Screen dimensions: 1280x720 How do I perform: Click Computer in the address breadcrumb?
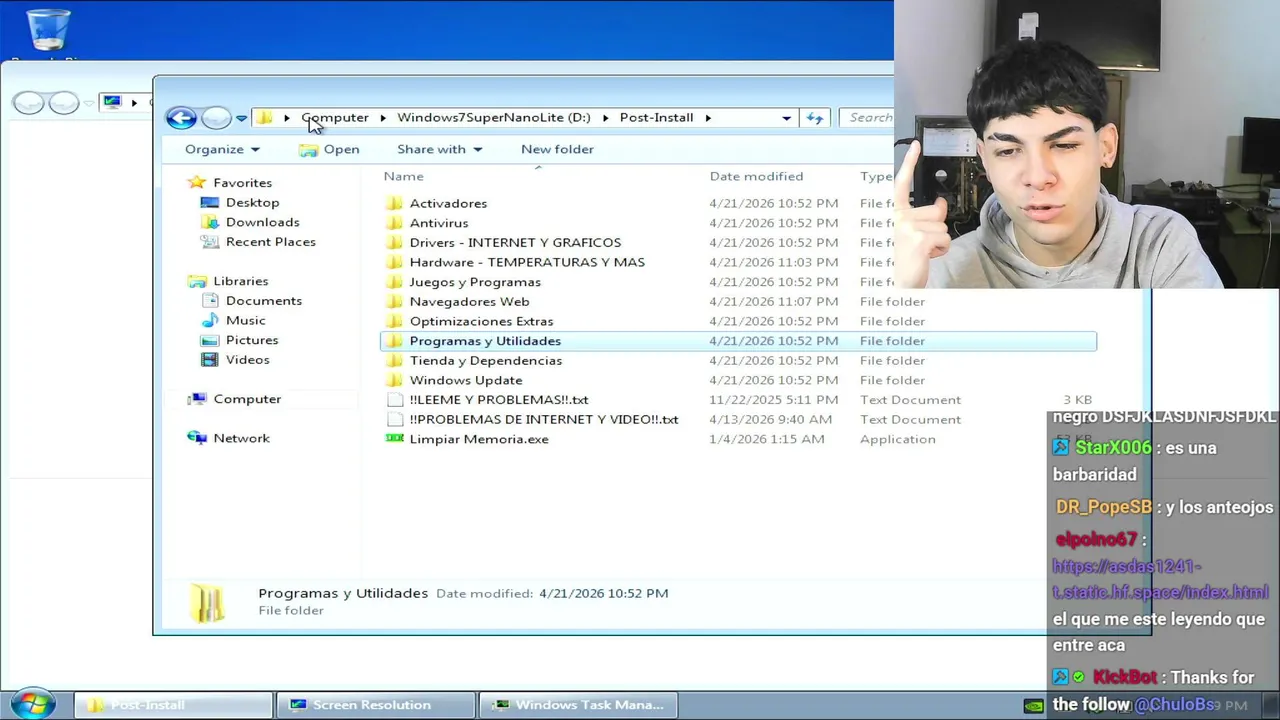click(x=335, y=117)
